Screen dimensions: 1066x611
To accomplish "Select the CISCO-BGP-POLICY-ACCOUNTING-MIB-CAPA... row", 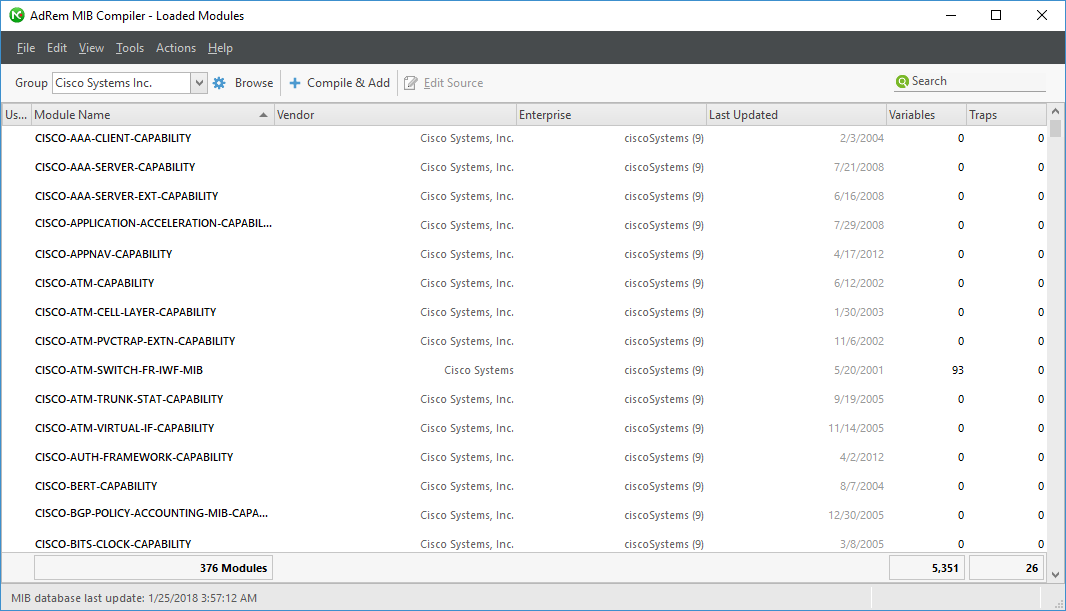I will 523,515.
